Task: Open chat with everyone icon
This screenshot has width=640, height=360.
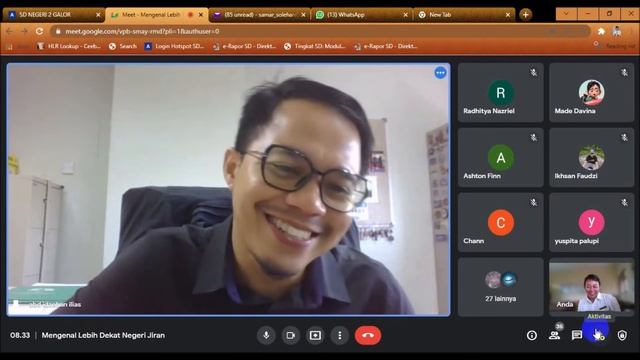Action: pos(577,336)
